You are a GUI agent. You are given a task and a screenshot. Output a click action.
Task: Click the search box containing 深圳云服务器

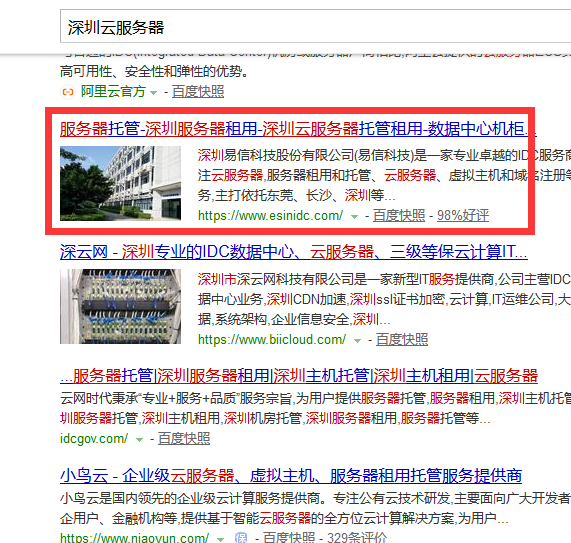click(x=315, y=27)
